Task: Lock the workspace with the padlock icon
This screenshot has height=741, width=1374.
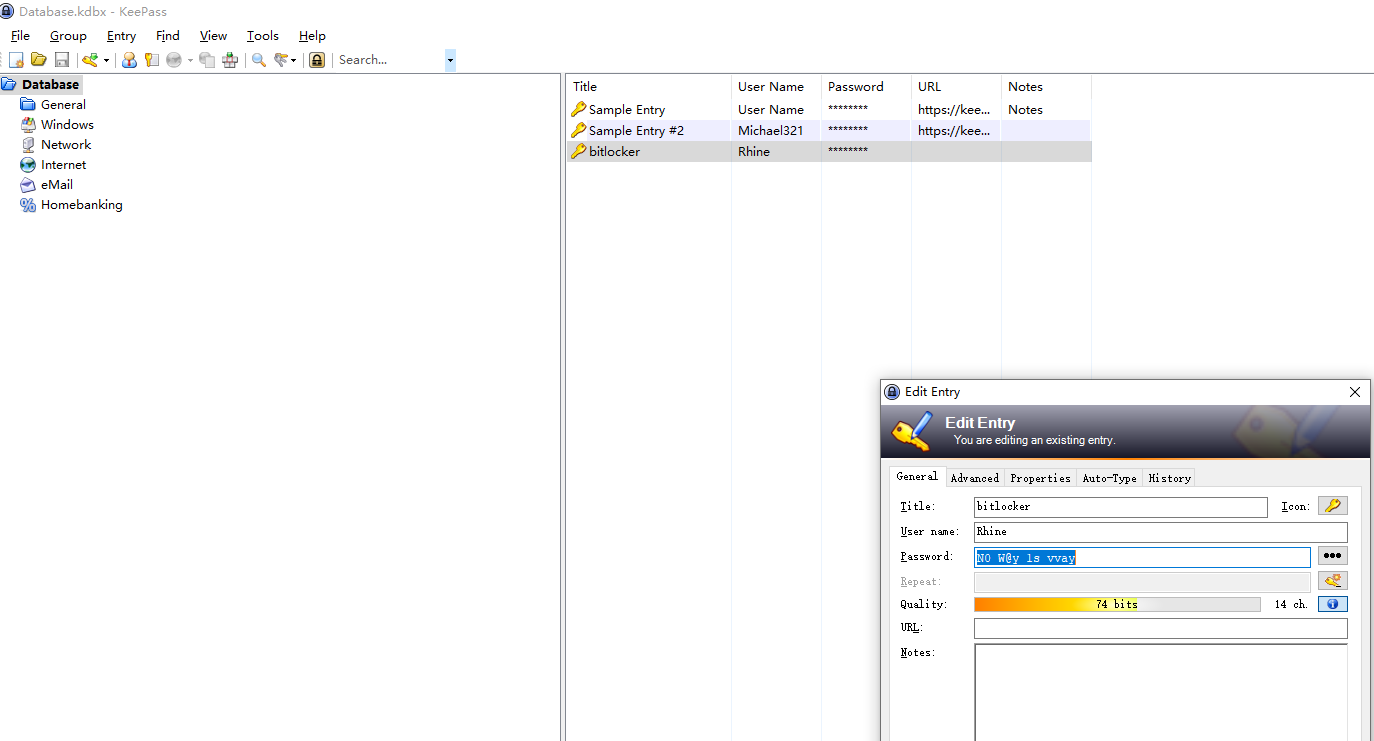Action: click(317, 60)
